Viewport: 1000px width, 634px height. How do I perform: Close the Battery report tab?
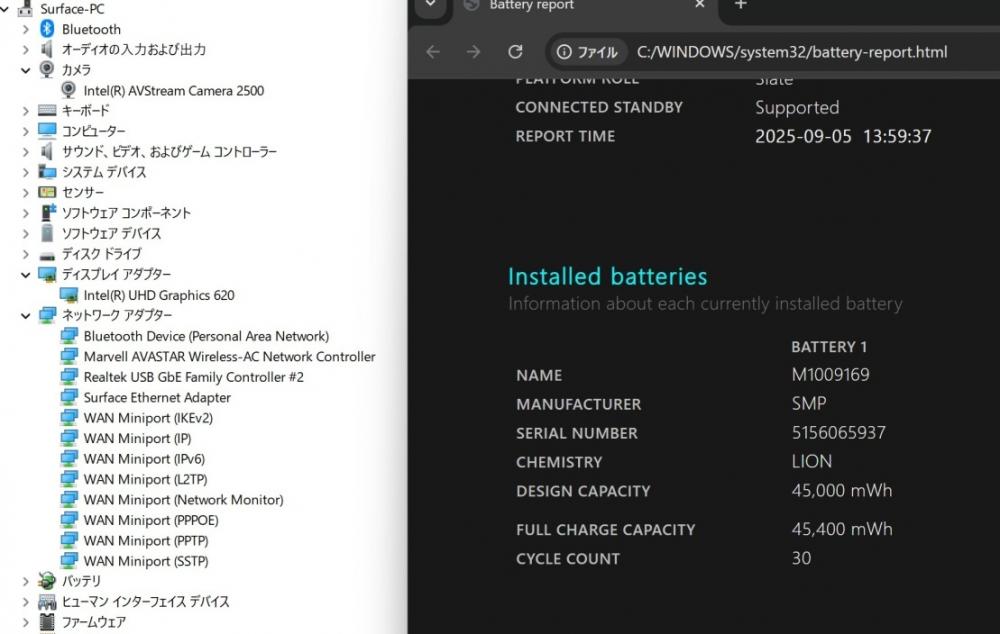700,5
